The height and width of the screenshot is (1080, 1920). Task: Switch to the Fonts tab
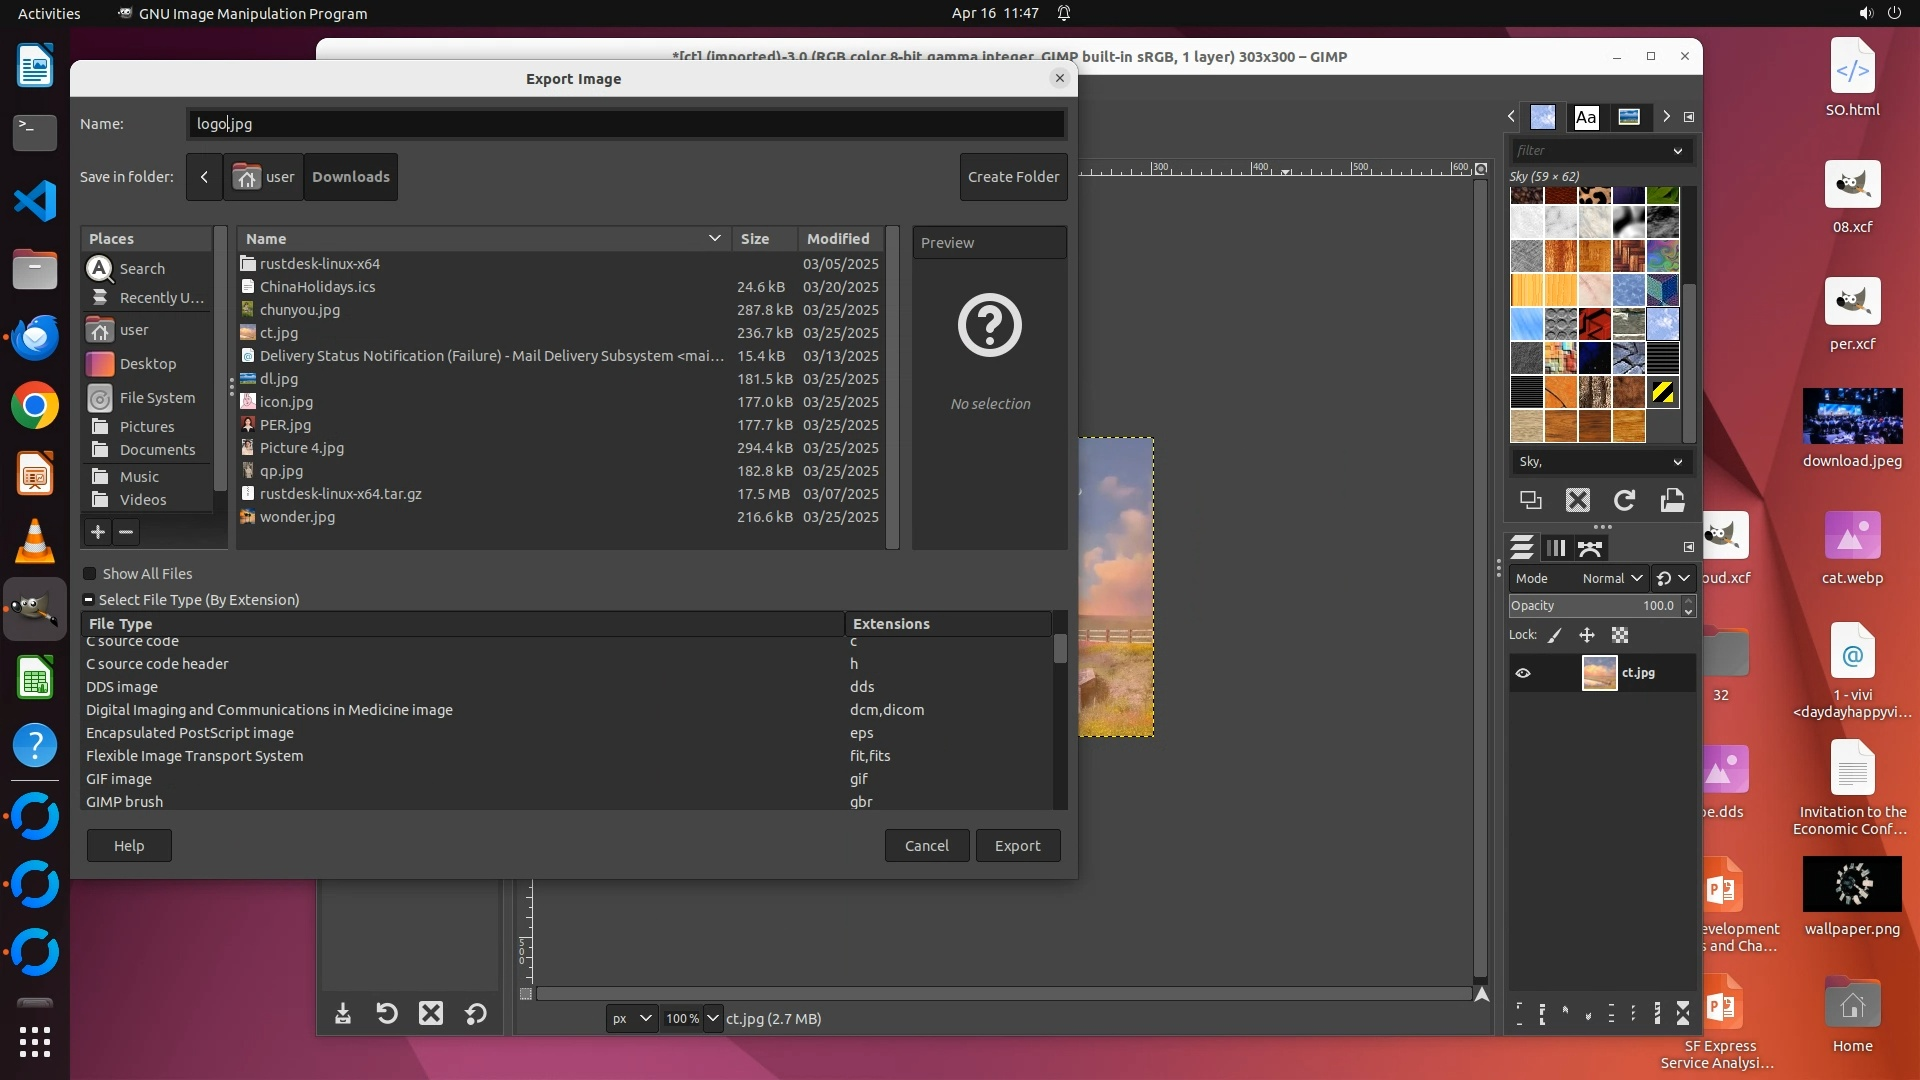pos(1586,117)
